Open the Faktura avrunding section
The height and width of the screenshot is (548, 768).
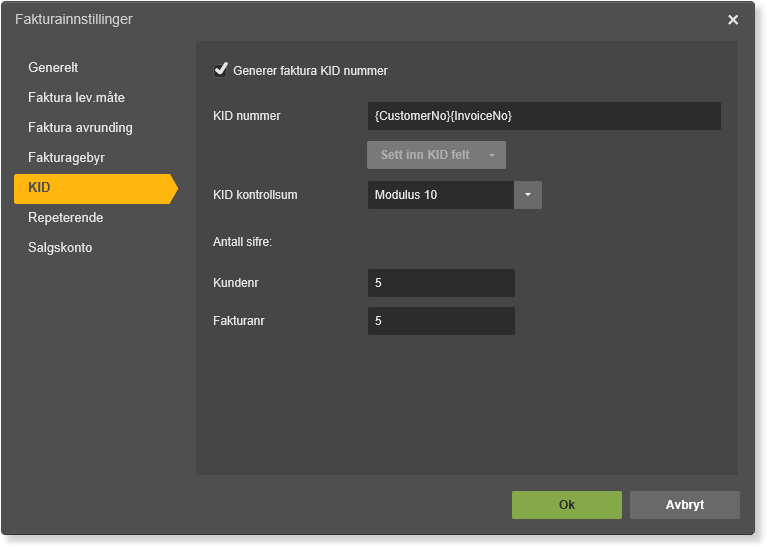[80, 127]
